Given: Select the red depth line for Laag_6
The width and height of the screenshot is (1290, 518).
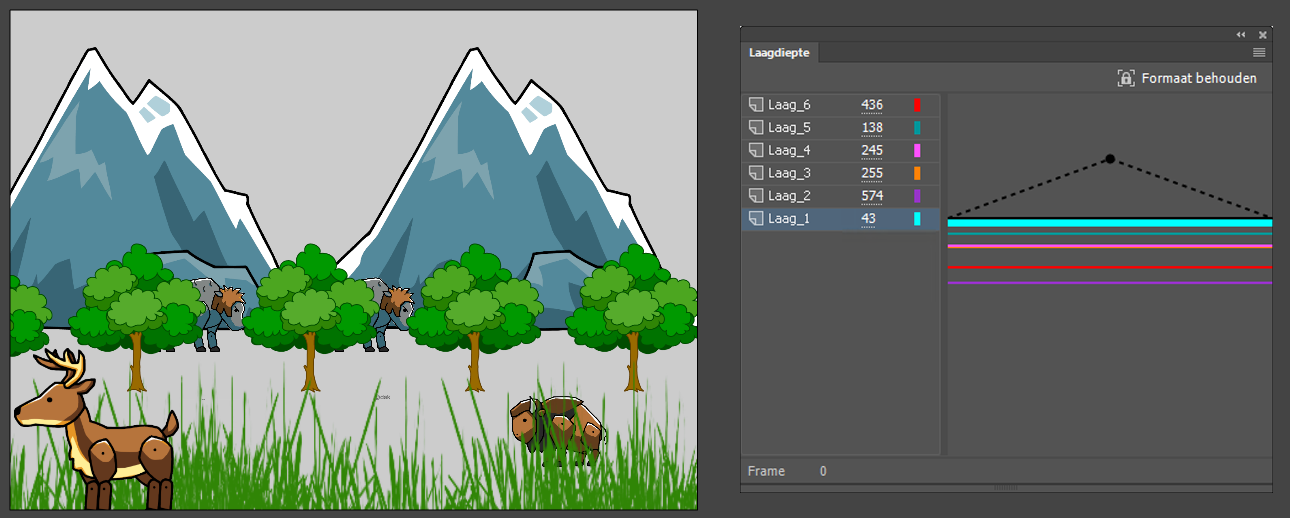Looking at the screenshot, I should [x=1110, y=267].
